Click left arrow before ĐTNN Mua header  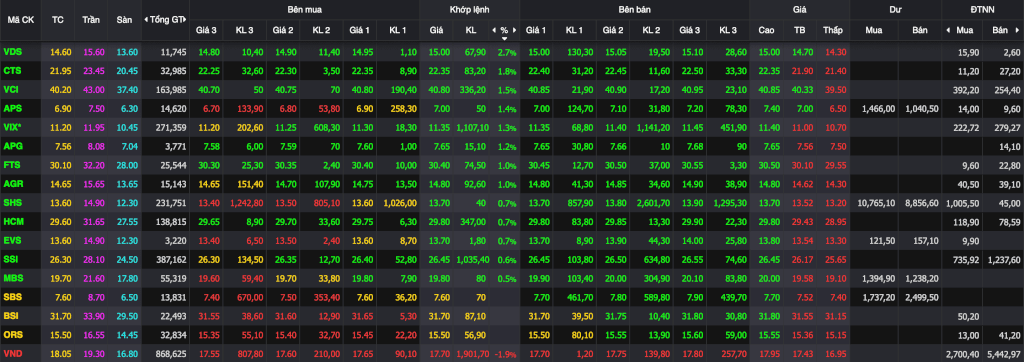(948, 30)
